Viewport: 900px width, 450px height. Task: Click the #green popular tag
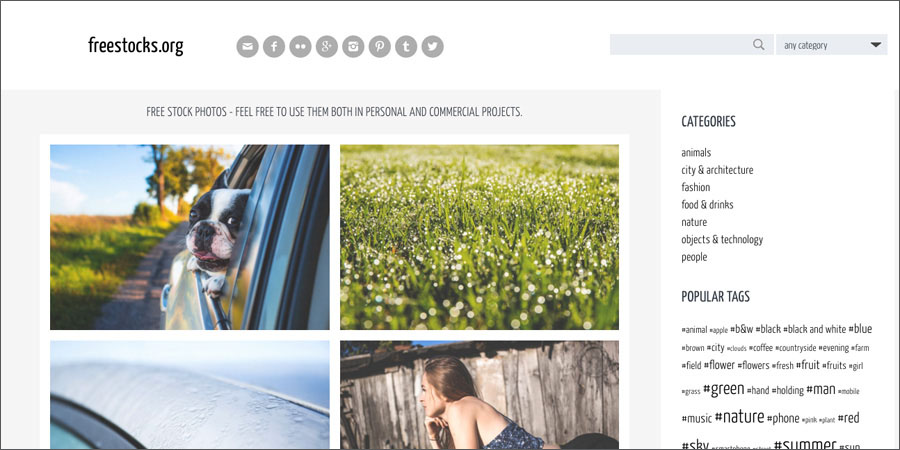[x=724, y=389]
